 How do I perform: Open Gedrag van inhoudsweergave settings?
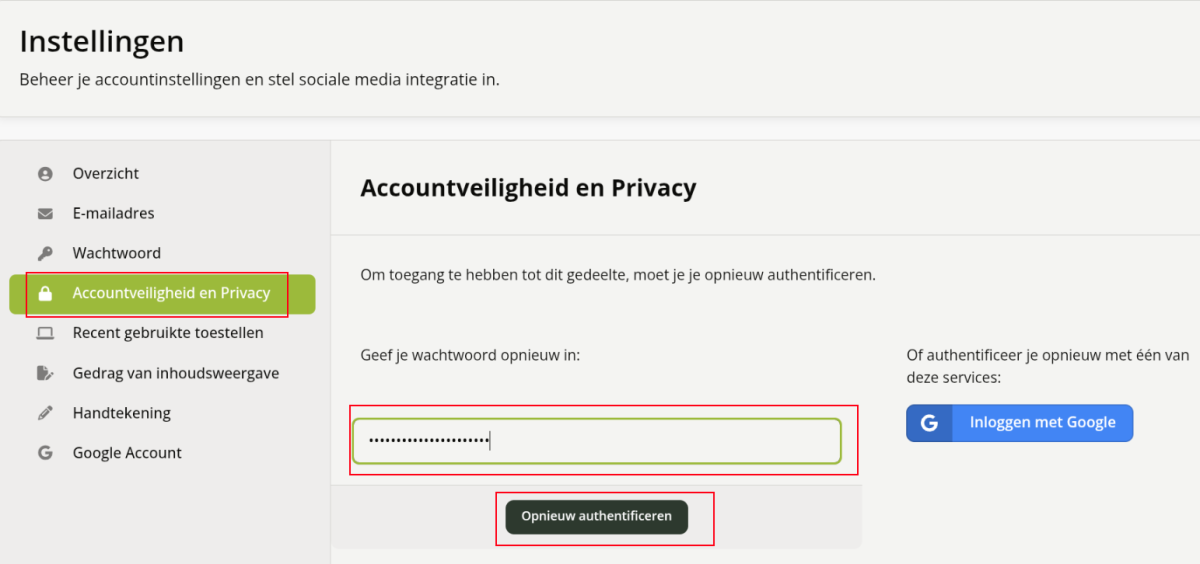click(x=175, y=373)
